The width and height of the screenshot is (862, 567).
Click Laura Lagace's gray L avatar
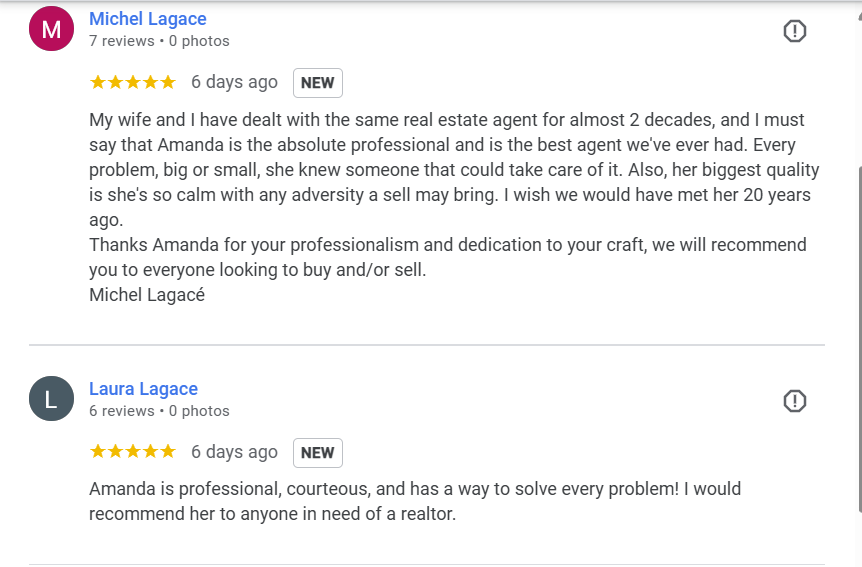tap(52, 399)
